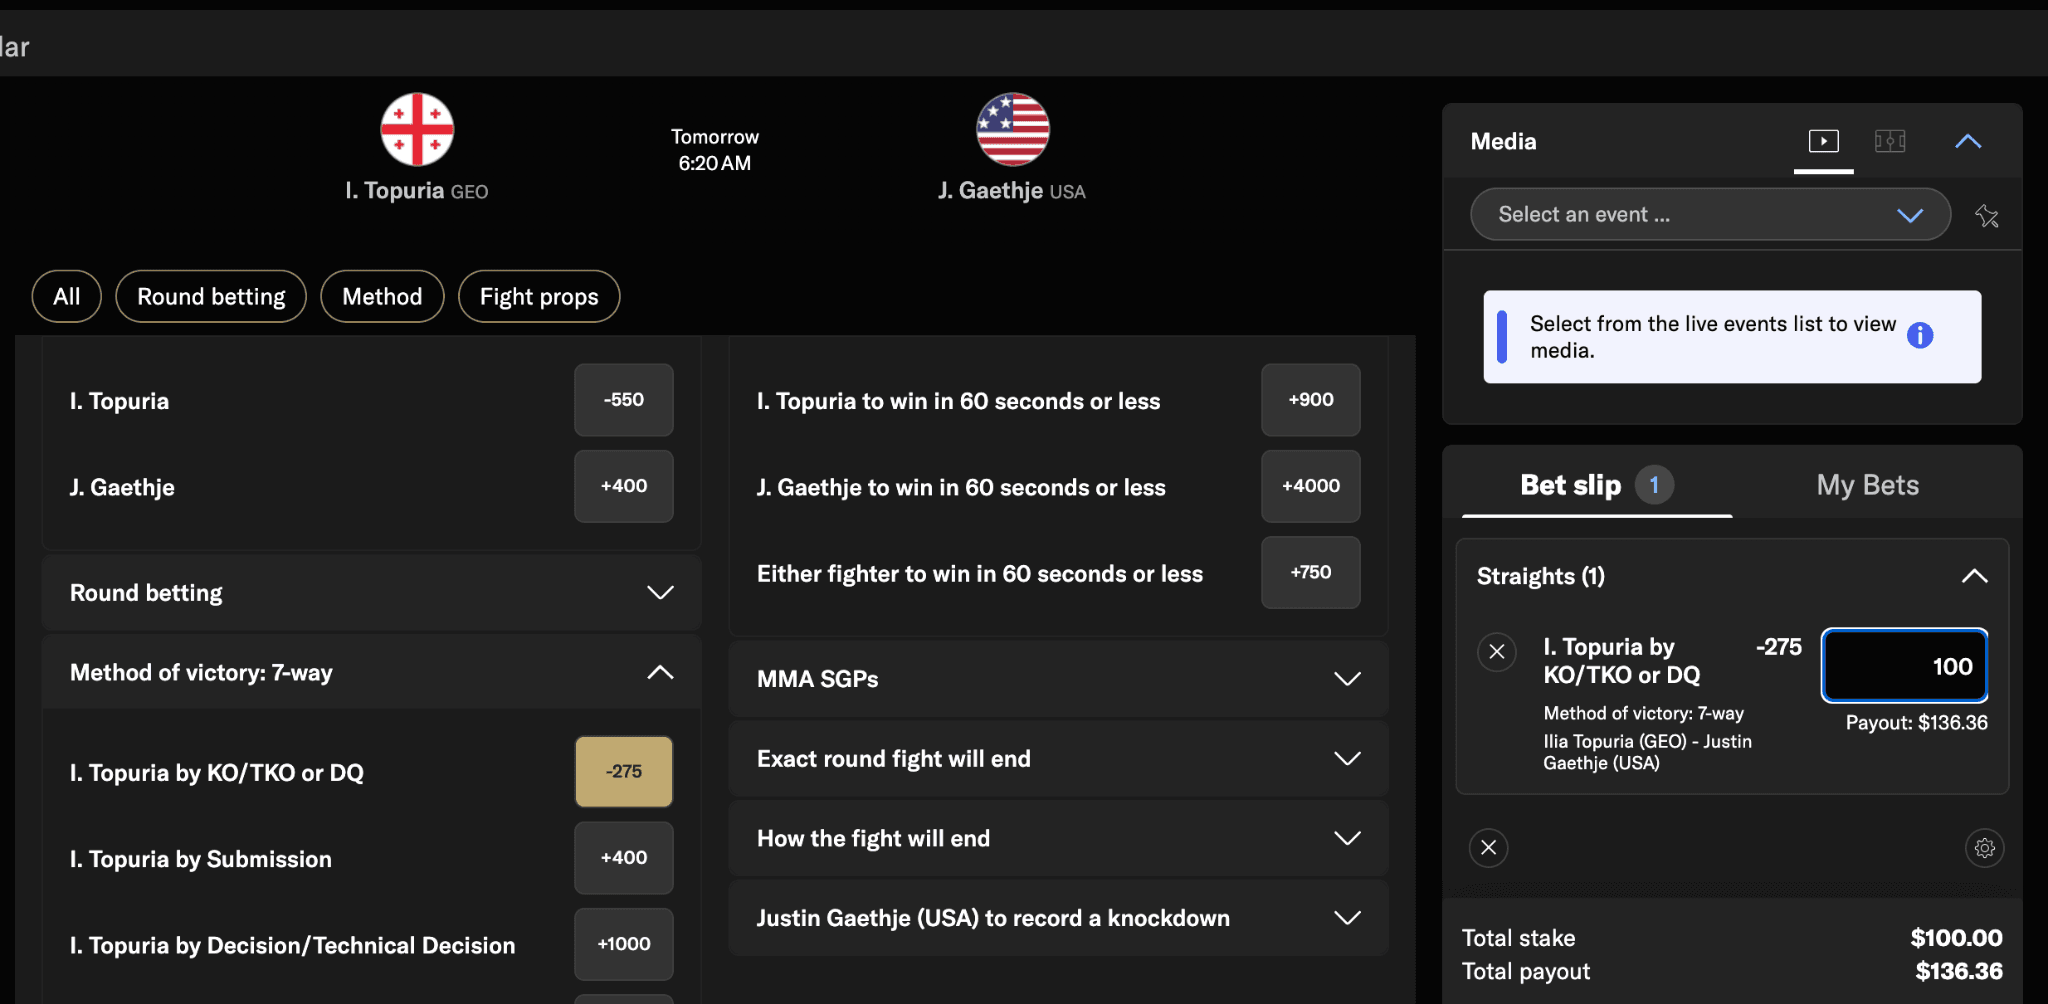Pick Gaethje to win in 60 seconds +4000

pos(1311,486)
